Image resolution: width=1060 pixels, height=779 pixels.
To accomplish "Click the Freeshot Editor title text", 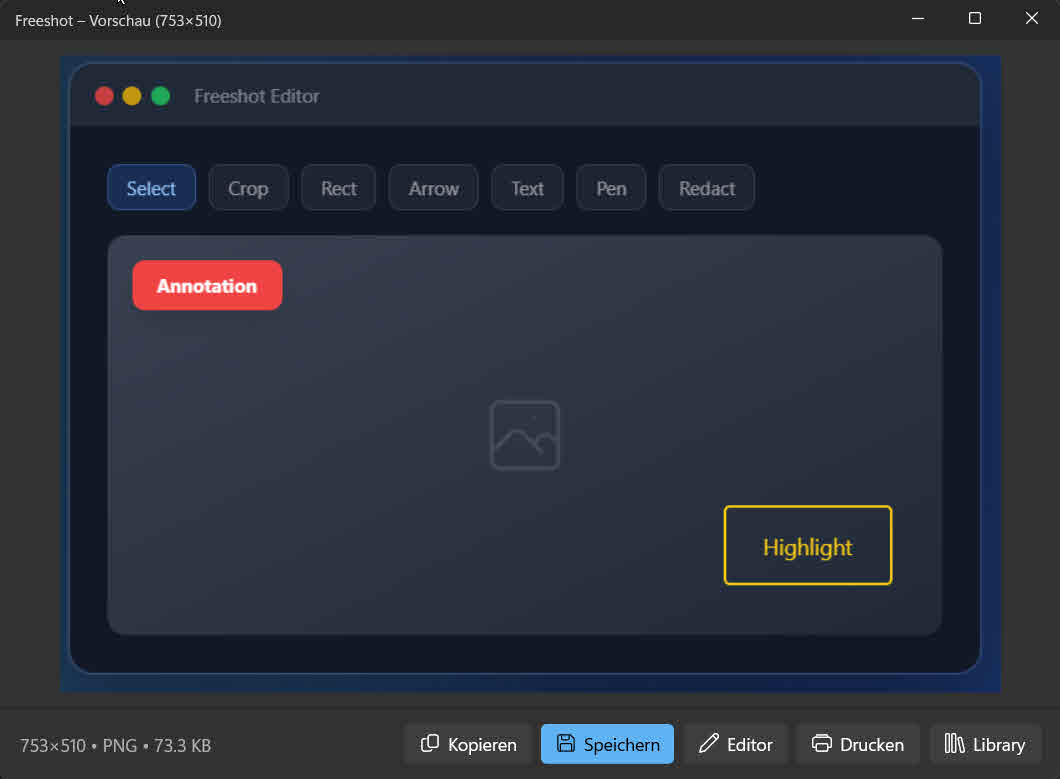I will click(x=257, y=96).
